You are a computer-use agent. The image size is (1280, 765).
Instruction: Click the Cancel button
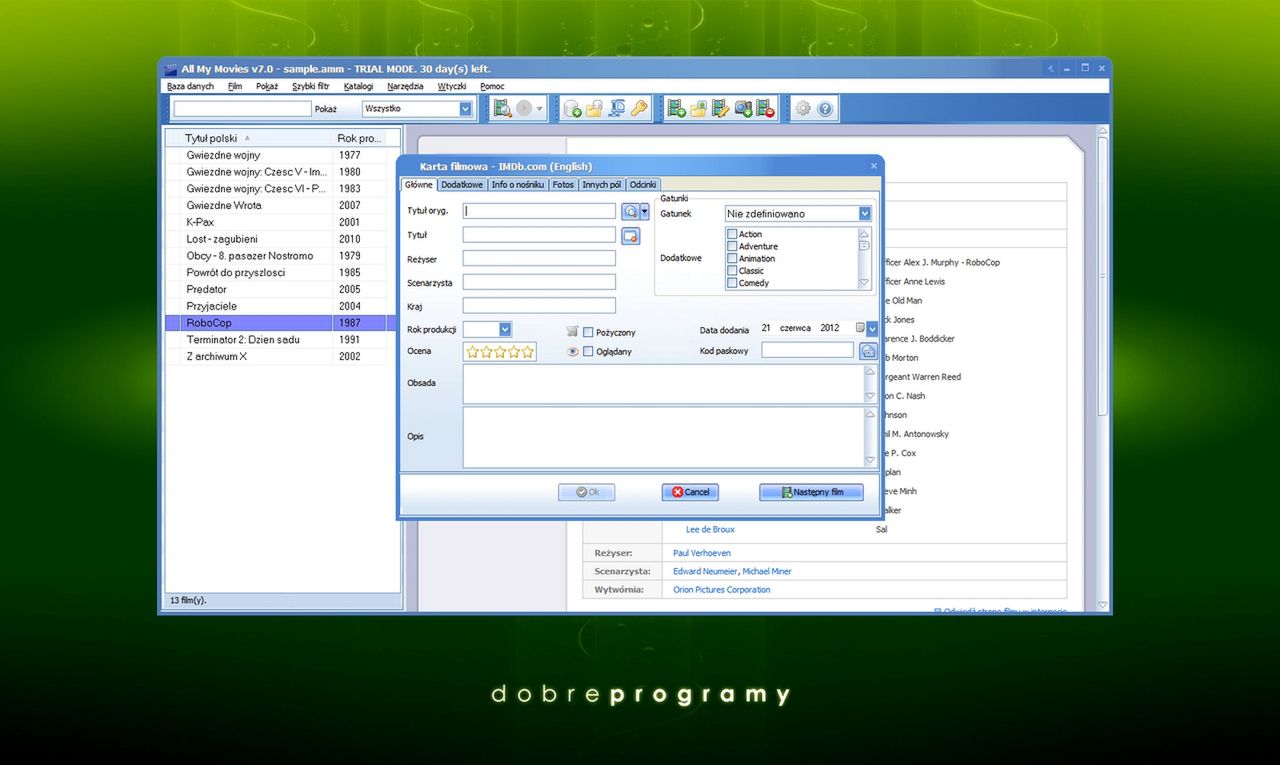pyautogui.click(x=690, y=492)
